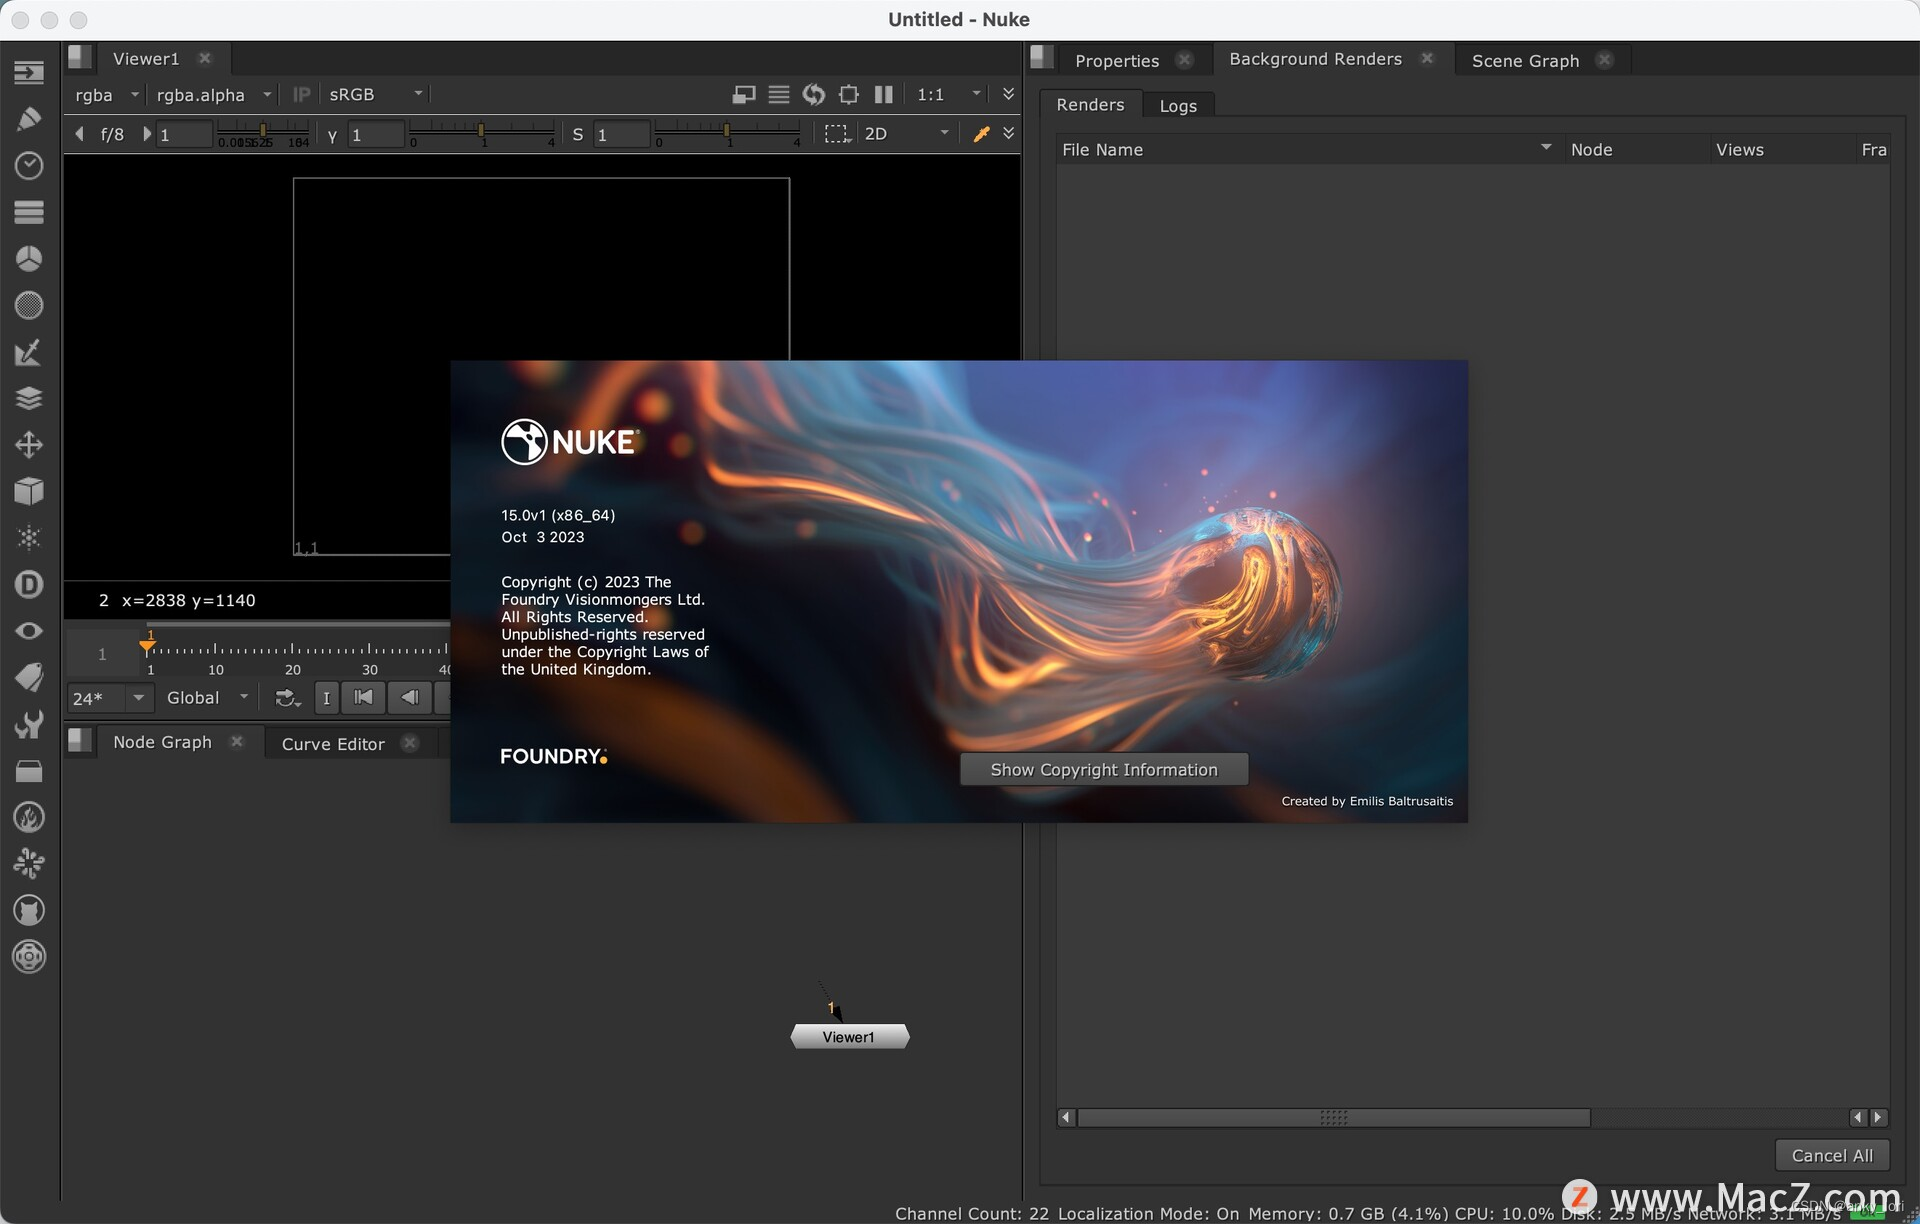This screenshot has width=1920, height=1224.
Task: Switch to the Logs tab
Action: [x=1178, y=106]
